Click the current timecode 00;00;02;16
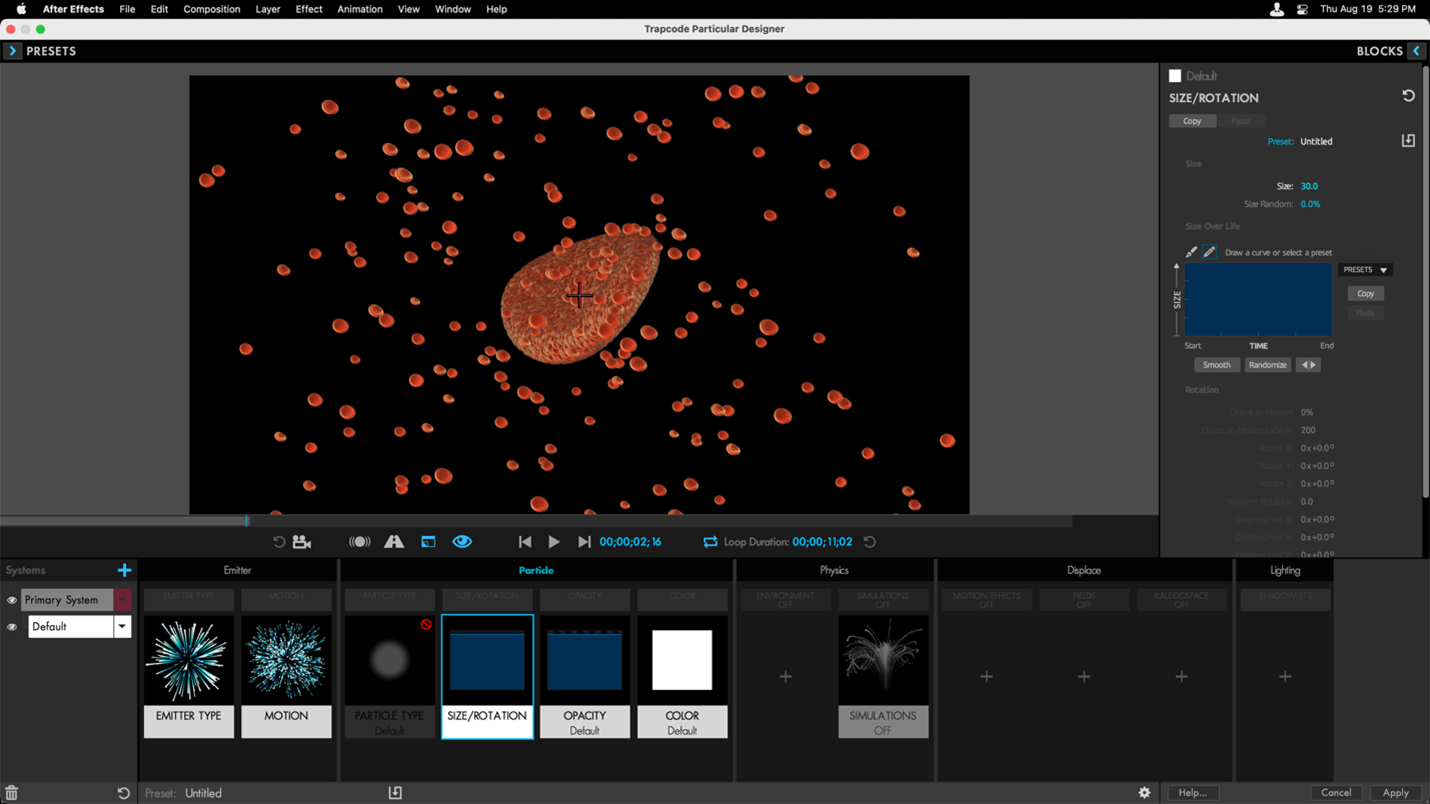1430x804 pixels. click(x=630, y=542)
